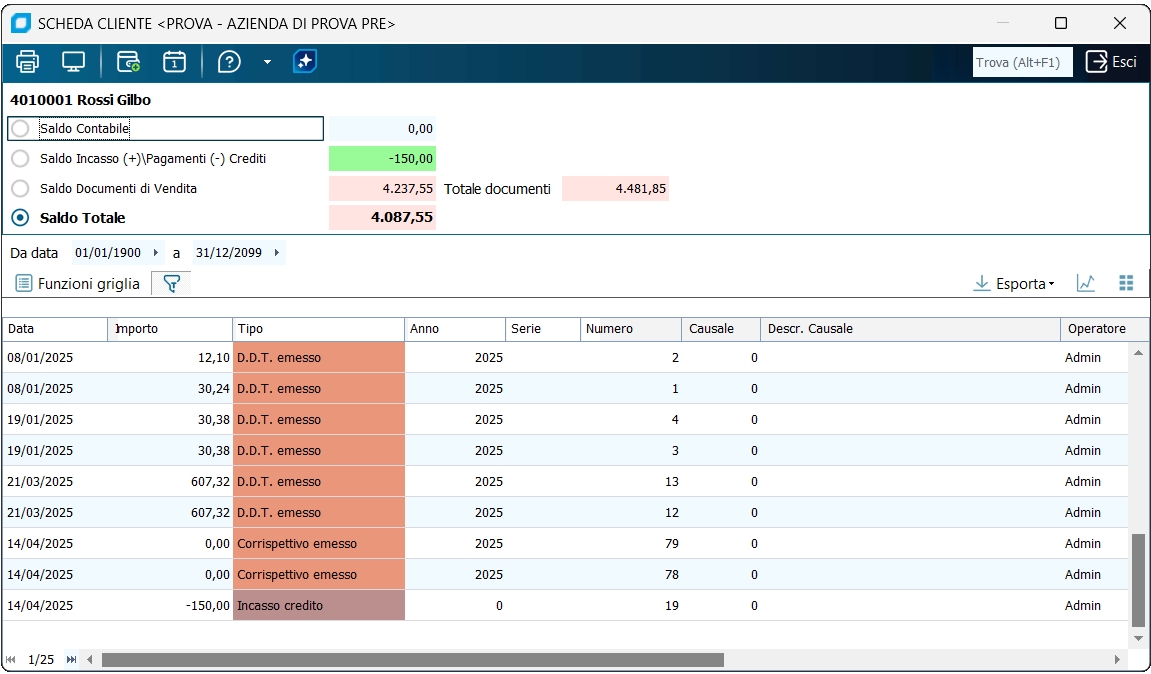Click the horizontal scrollbar at the bottom
Viewport: 1151px width, 674px height.
tap(412, 660)
